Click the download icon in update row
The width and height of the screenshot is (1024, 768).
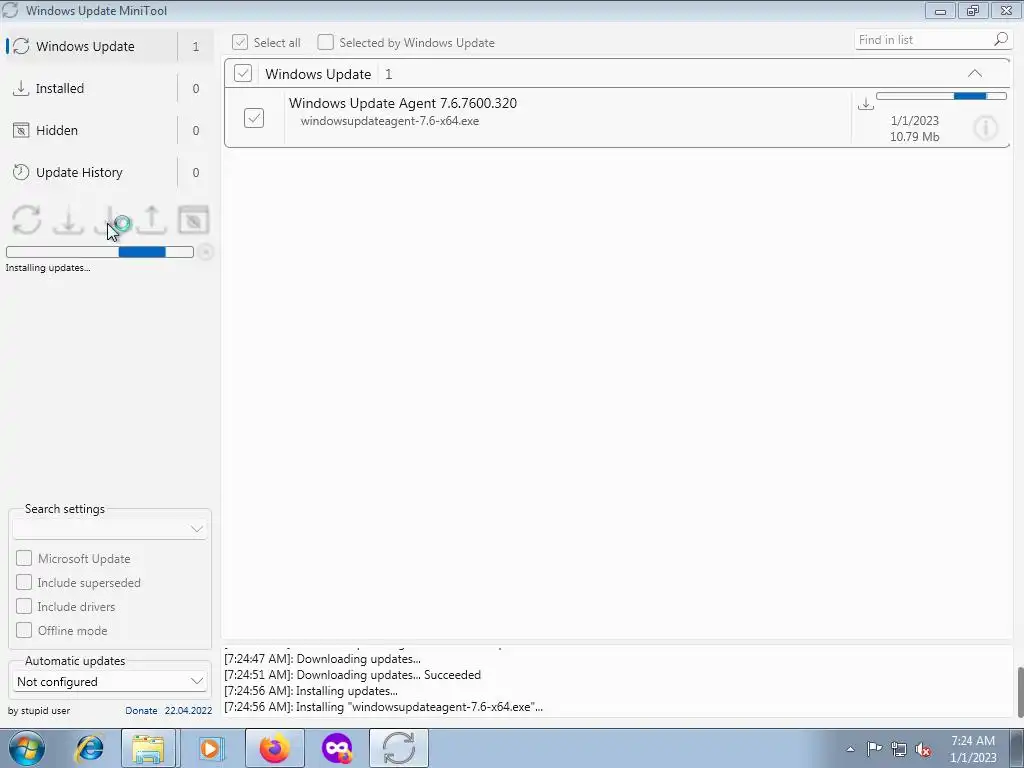point(865,103)
